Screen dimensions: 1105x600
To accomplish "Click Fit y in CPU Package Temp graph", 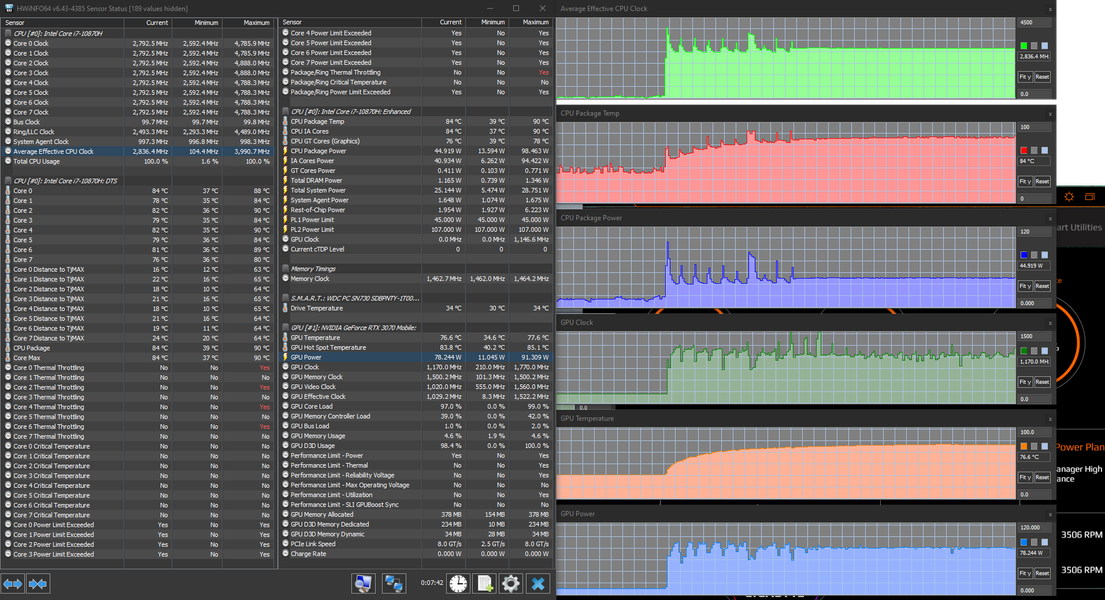I will click(1025, 181).
